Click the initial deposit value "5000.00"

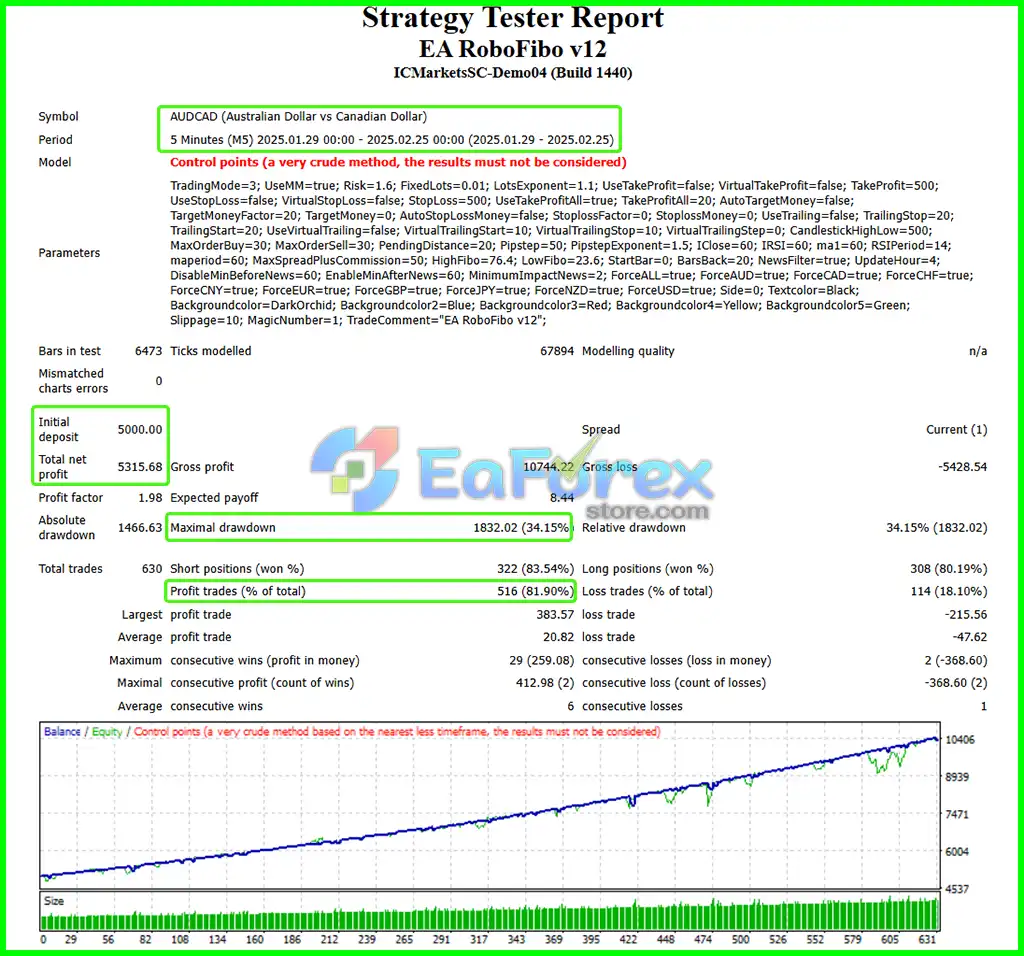(140, 430)
